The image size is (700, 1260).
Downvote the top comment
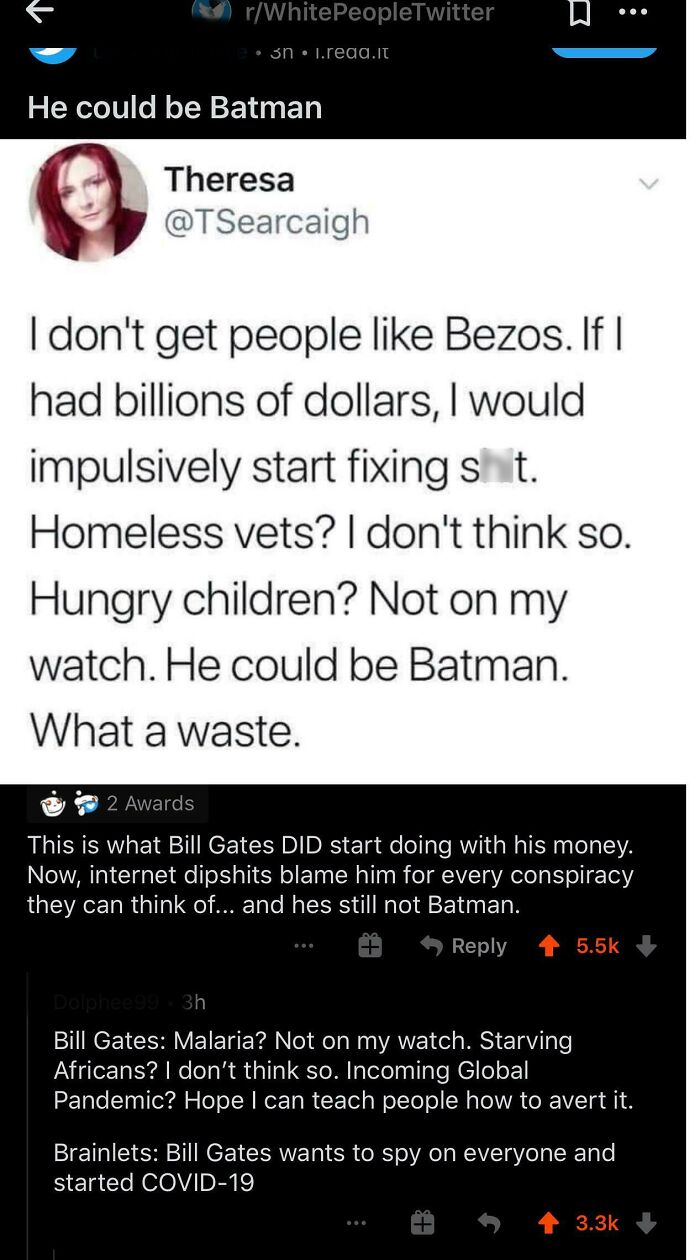646,945
